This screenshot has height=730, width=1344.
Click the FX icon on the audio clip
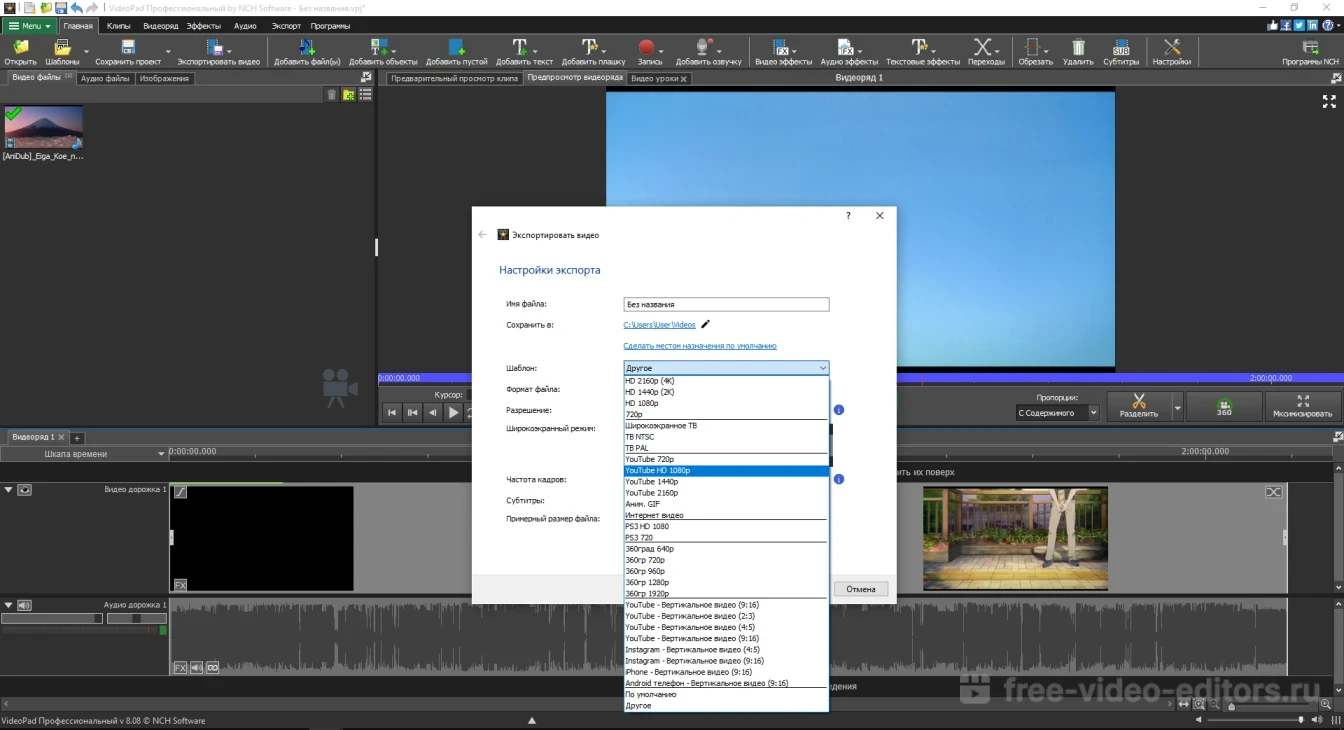click(180, 667)
